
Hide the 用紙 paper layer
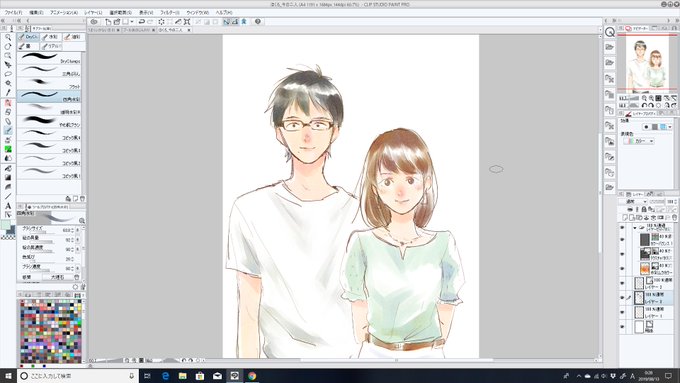click(x=622, y=327)
